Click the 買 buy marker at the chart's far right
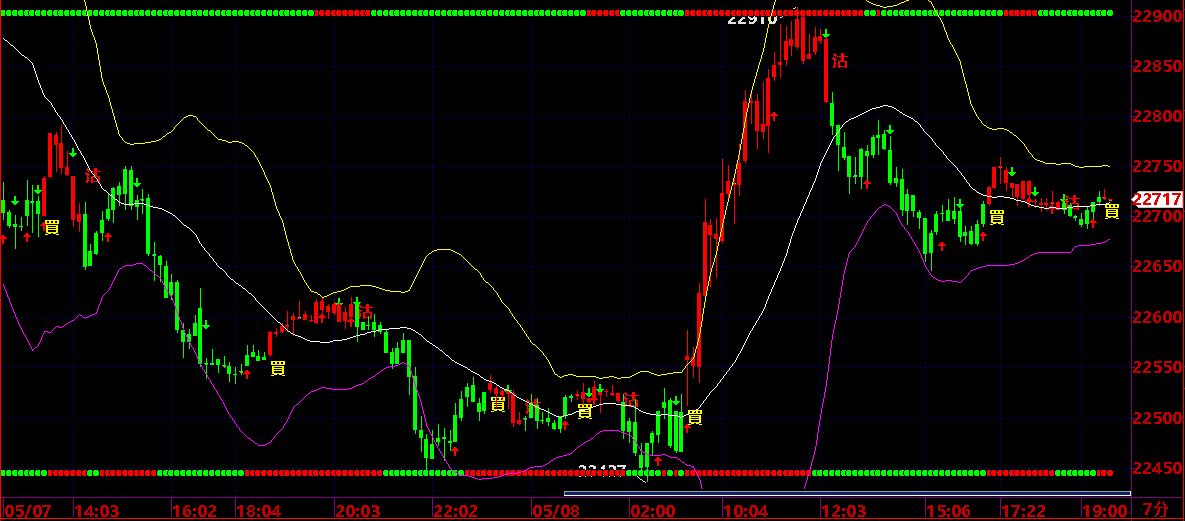The image size is (1185, 521). coord(1112,211)
